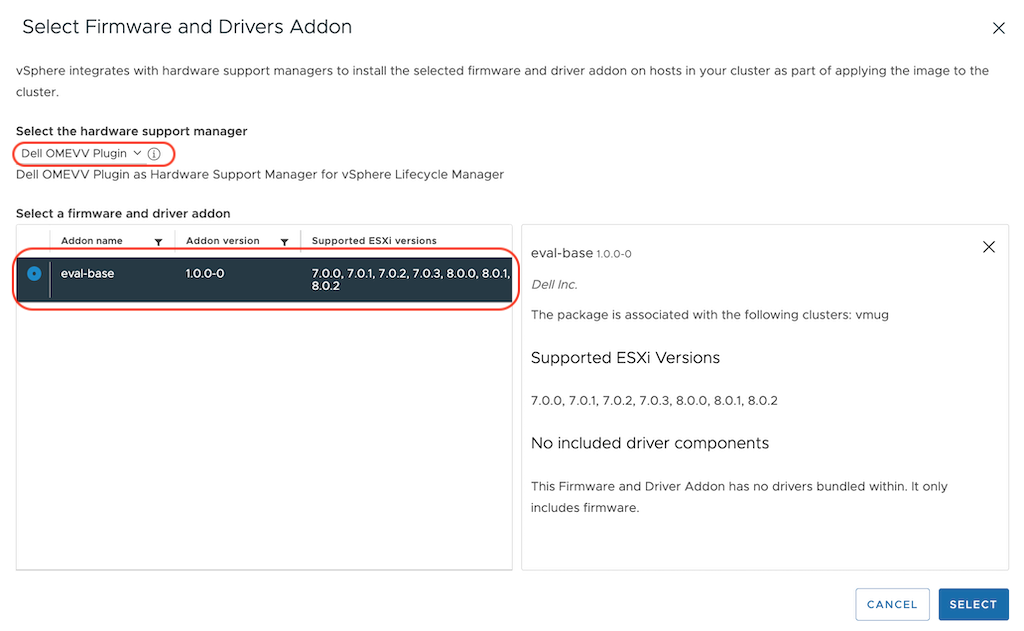Filter the Addon version column
Viewport: 1024px width, 631px height.
(x=284, y=242)
